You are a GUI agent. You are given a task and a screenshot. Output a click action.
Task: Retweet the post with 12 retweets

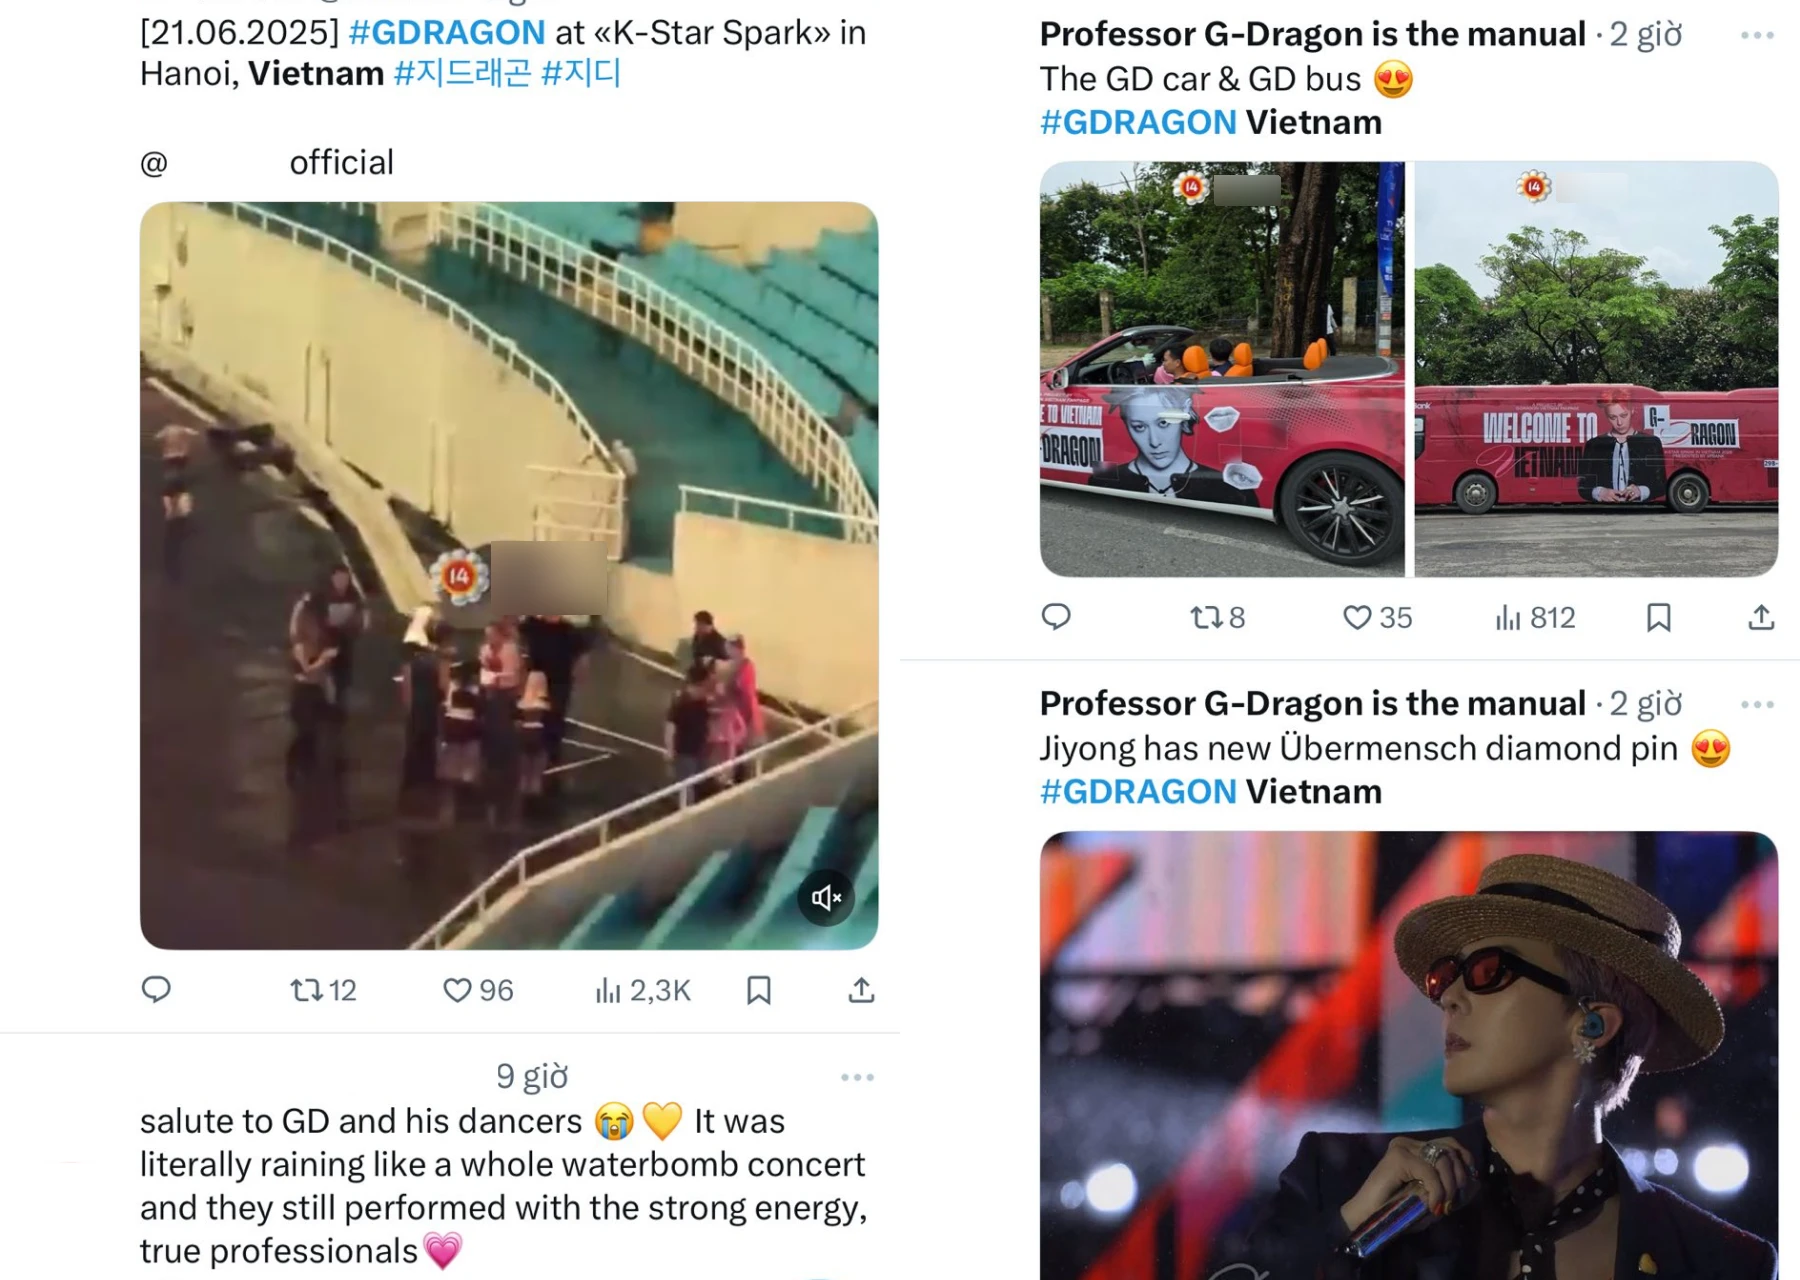322,990
